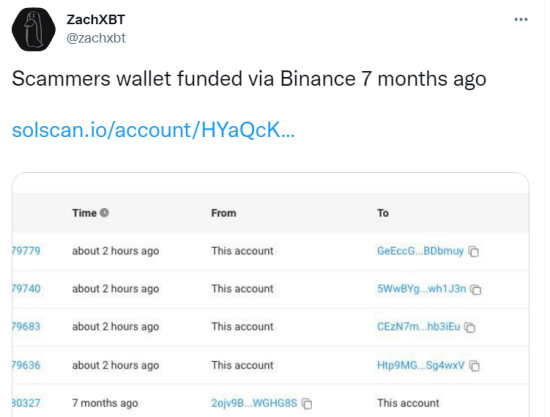Copy the 5WwBYg...wh1J3n address
The height and width of the screenshot is (417, 550).
[476, 289]
